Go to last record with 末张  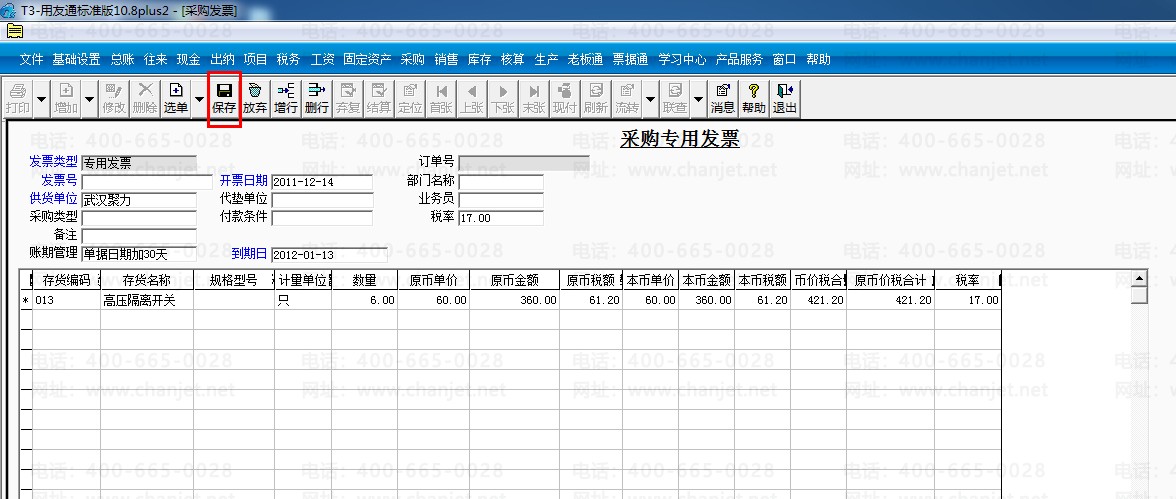(534, 98)
